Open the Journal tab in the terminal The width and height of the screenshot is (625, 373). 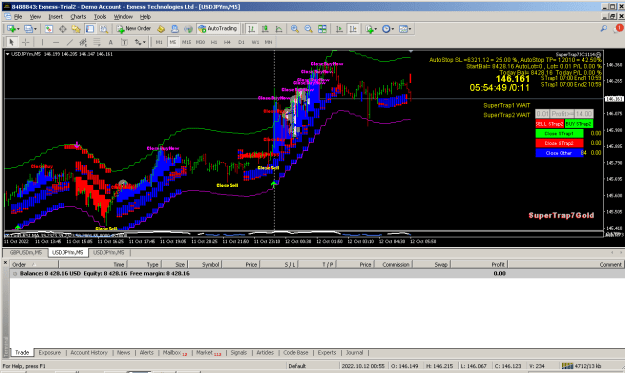coord(354,353)
